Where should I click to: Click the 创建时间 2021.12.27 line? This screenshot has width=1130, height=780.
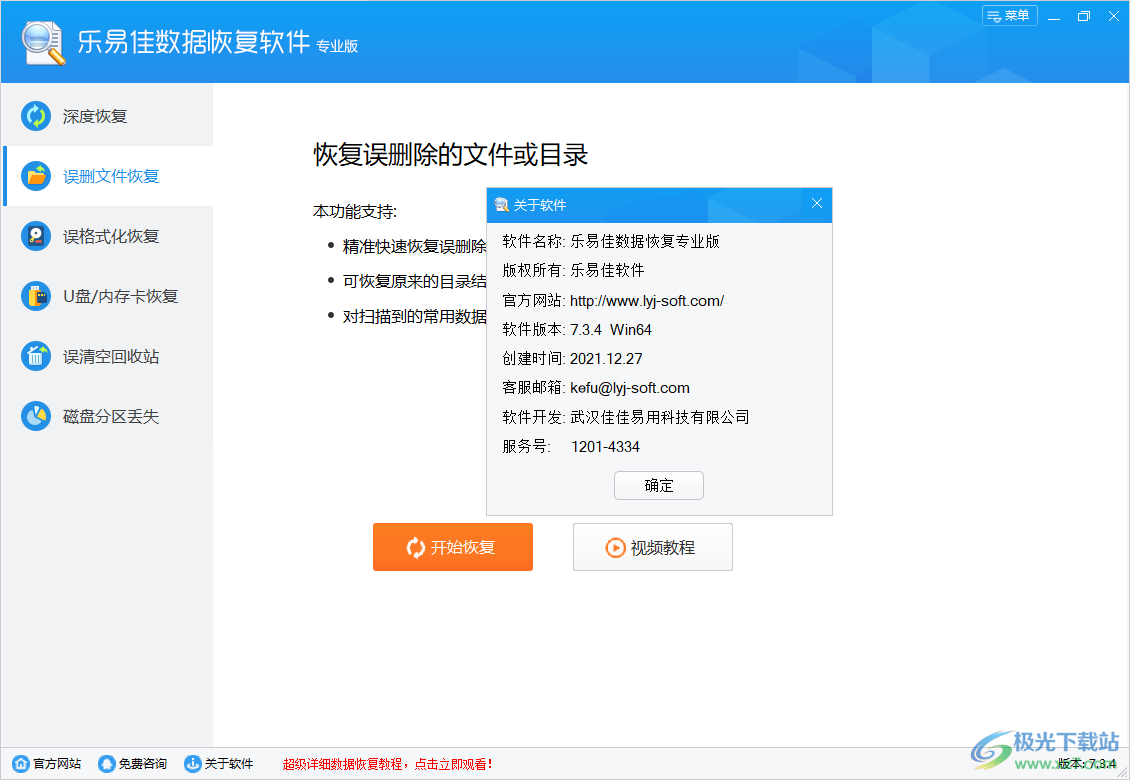coord(572,358)
